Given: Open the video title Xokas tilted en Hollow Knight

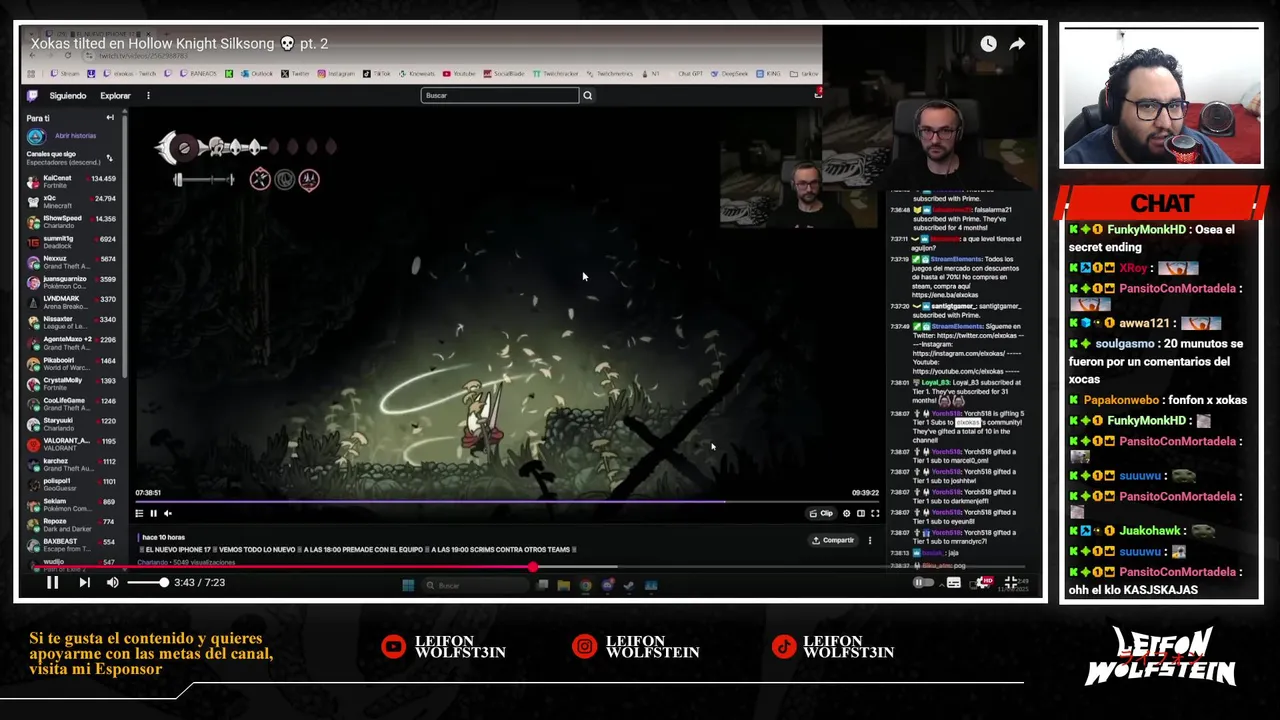Looking at the screenshot, I should click(179, 43).
